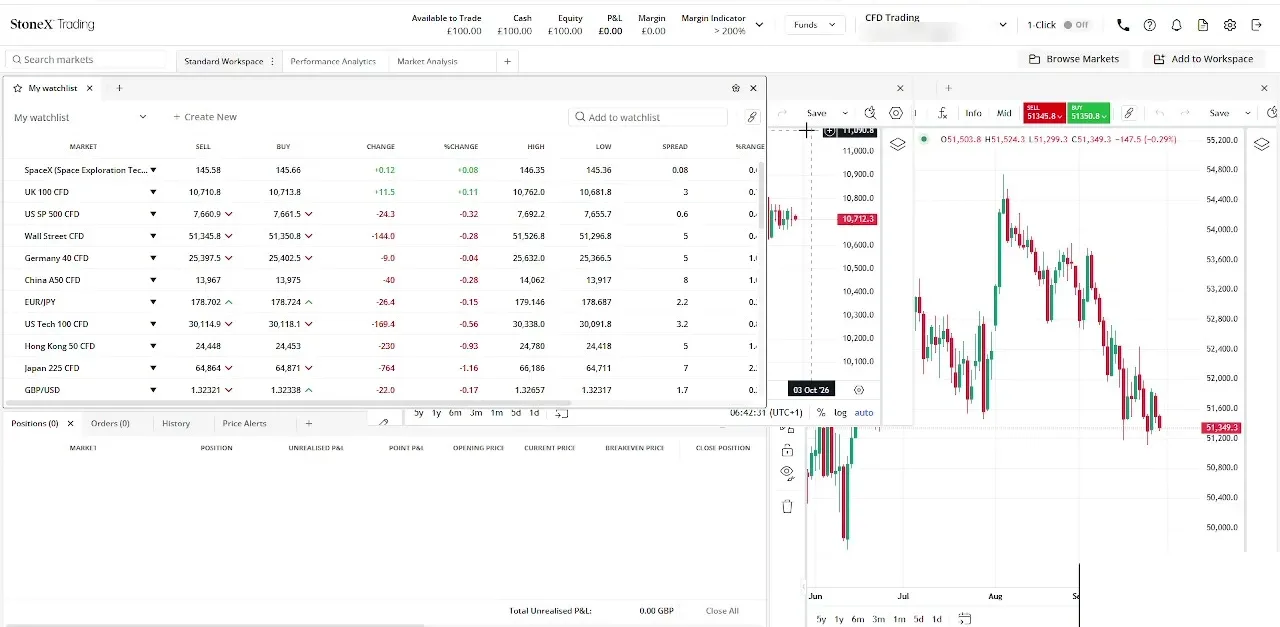The height and width of the screenshot is (627, 1280).
Task: Toggle the green status dot near OHLC values
Action: tap(923, 139)
